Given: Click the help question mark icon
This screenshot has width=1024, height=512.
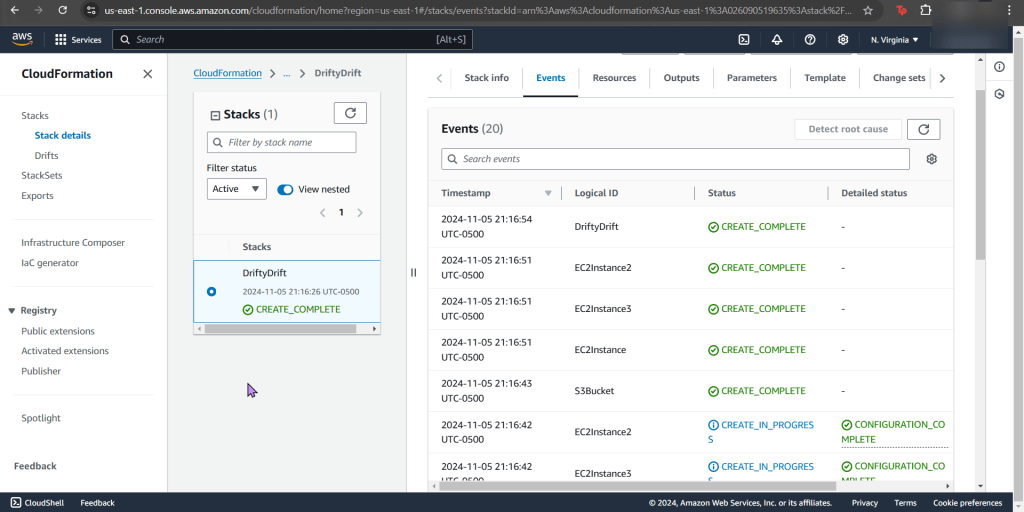Looking at the screenshot, I should pyautogui.click(x=810, y=39).
